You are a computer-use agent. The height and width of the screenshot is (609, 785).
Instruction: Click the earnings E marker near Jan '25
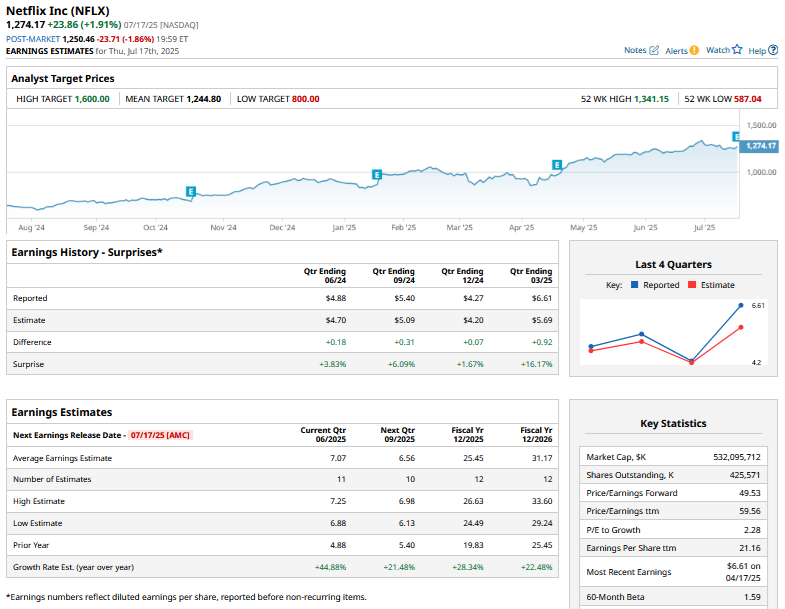pos(376,174)
